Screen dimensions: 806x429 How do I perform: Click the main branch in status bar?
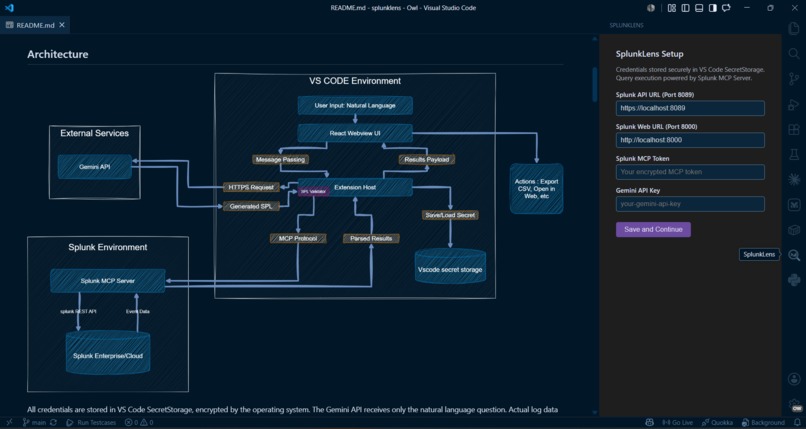coord(34,422)
